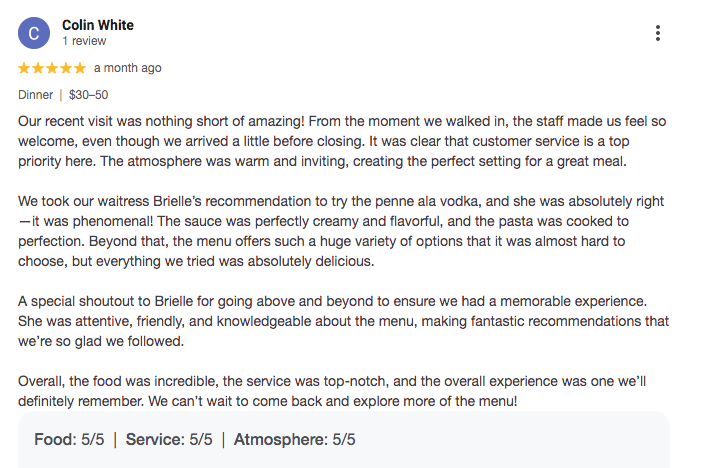This screenshot has height=468, width=709.
Task: Click Colin White's round C avatar
Action: point(34,33)
